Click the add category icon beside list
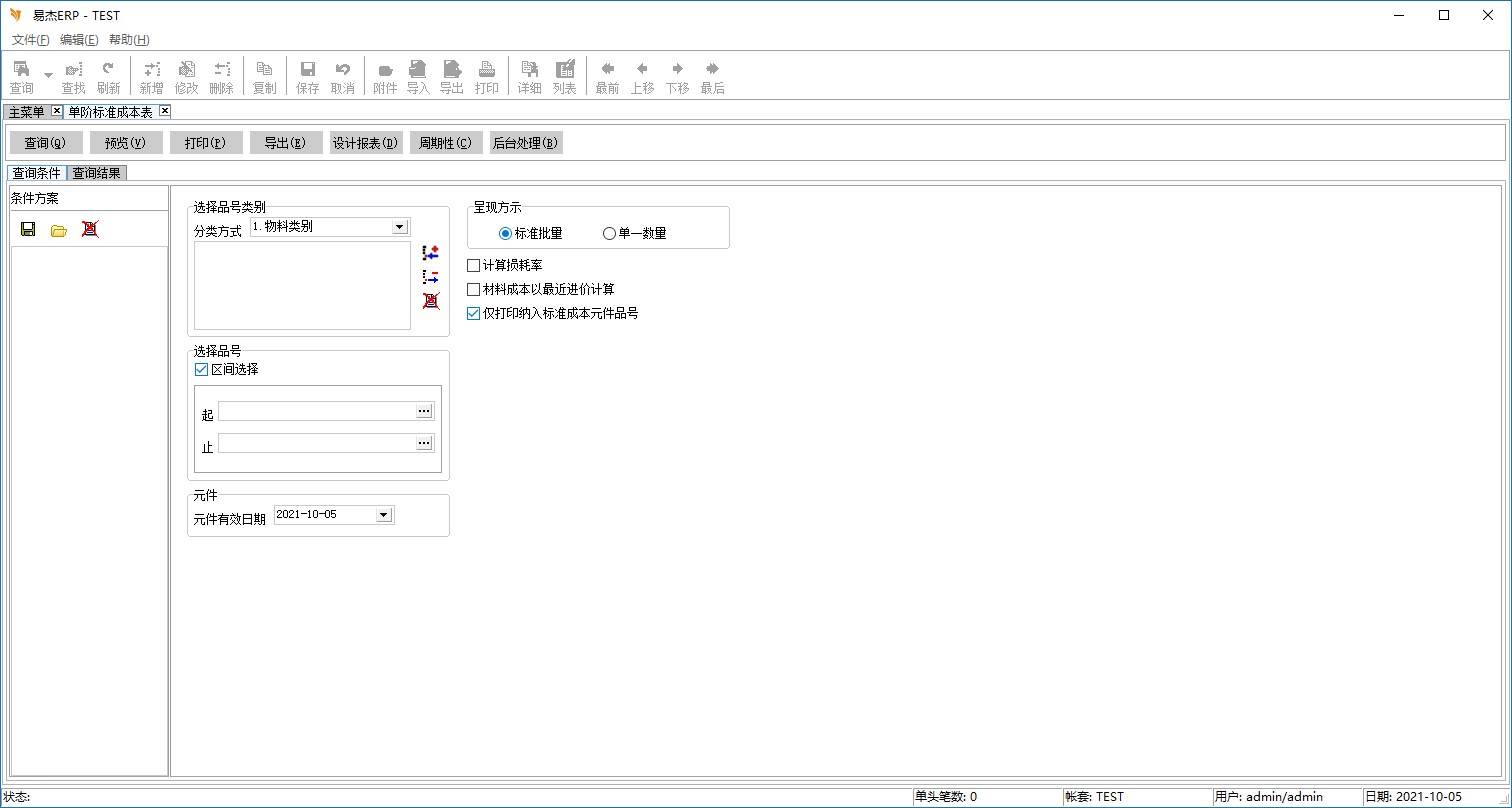 click(431, 253)
